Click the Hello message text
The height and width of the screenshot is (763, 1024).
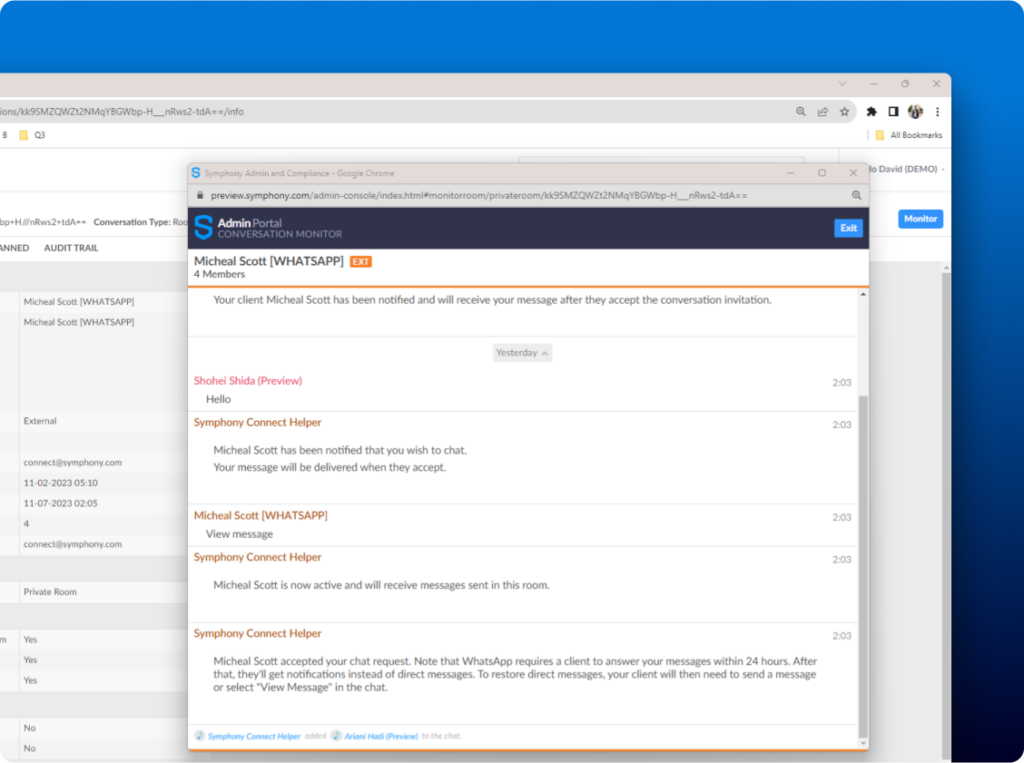(x=218, y=399)
